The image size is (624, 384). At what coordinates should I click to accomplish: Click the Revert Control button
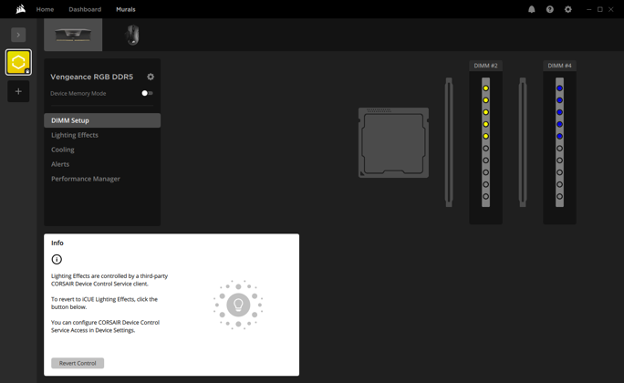[78, 363]
